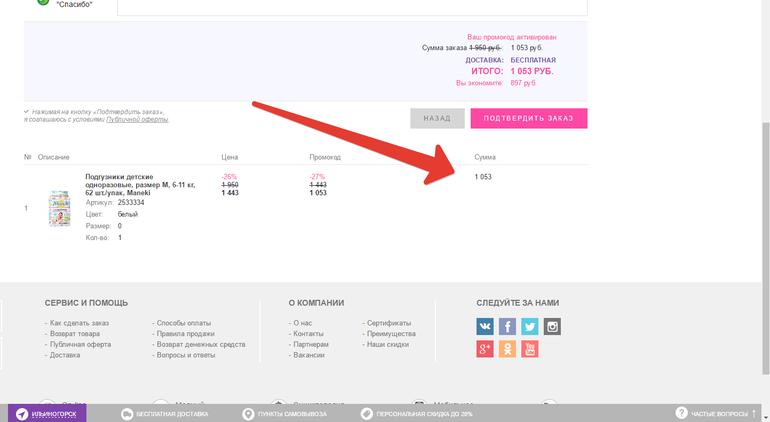This screenshot has width=770, height=422.
Task: Click the page vertical scrollbar
Action: tap(765, 150)
